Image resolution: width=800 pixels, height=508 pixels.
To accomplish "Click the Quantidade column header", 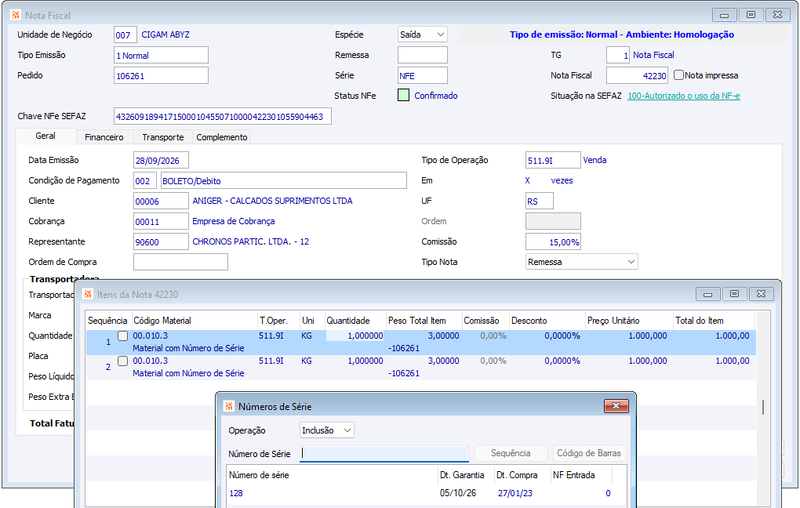I will [x=355, y=320].
